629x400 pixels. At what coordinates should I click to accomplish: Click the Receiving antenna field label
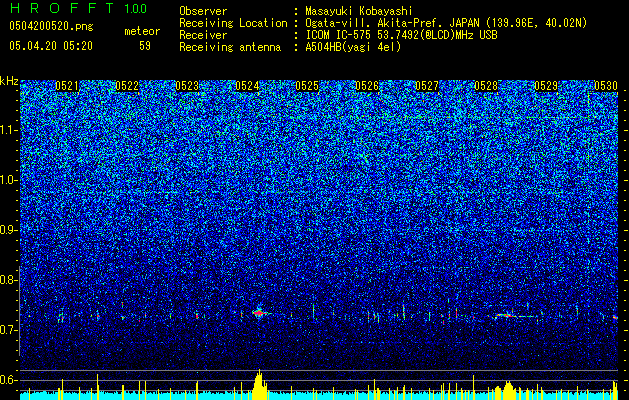click(230, 47)
